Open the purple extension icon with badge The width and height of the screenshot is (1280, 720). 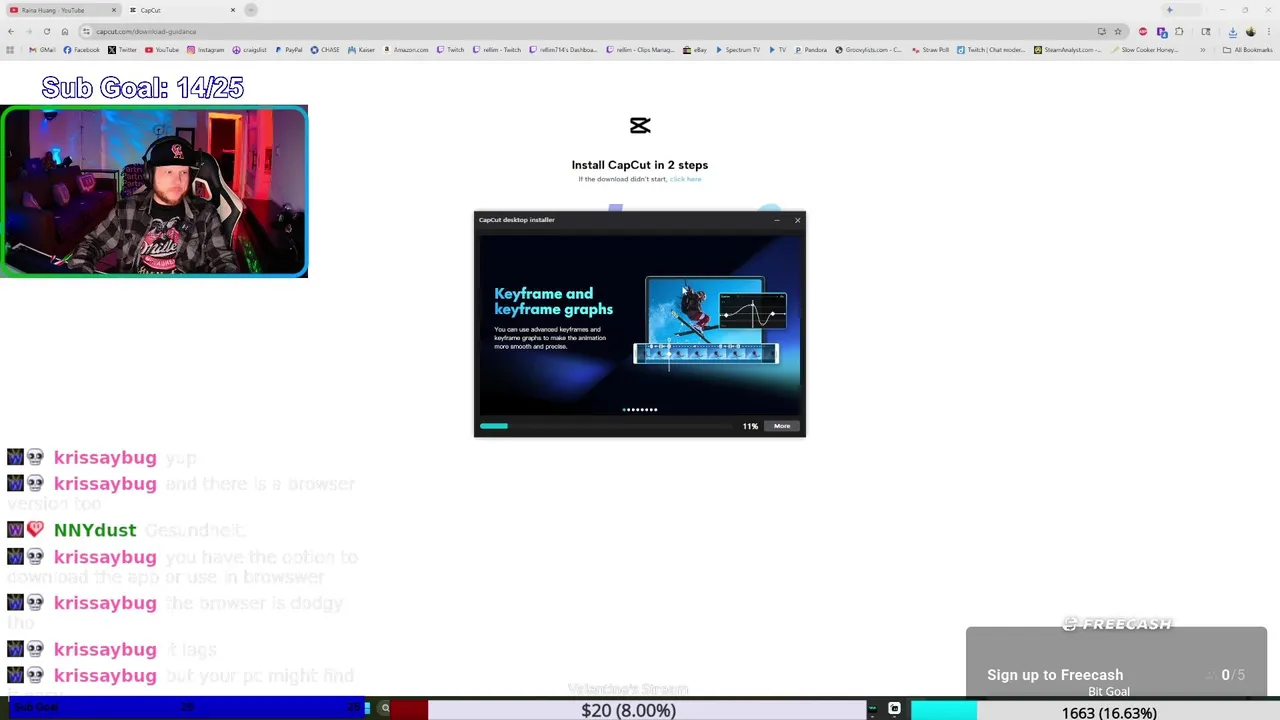(x=1162, y=32)
